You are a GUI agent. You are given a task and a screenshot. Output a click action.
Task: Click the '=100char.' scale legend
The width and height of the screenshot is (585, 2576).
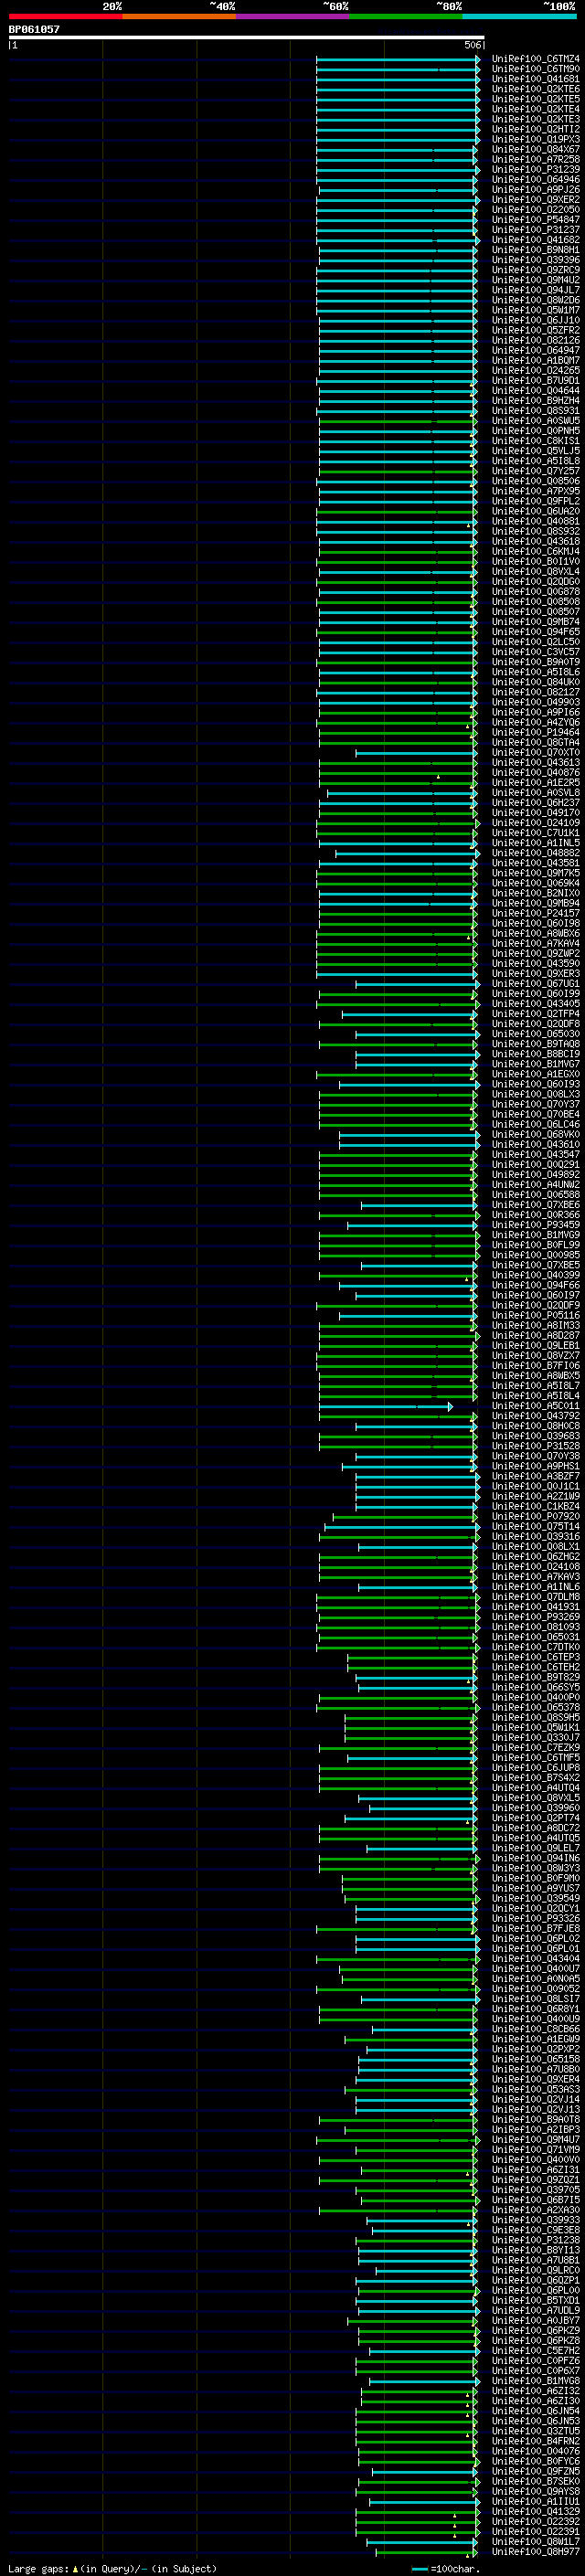tap(446, 2569)
